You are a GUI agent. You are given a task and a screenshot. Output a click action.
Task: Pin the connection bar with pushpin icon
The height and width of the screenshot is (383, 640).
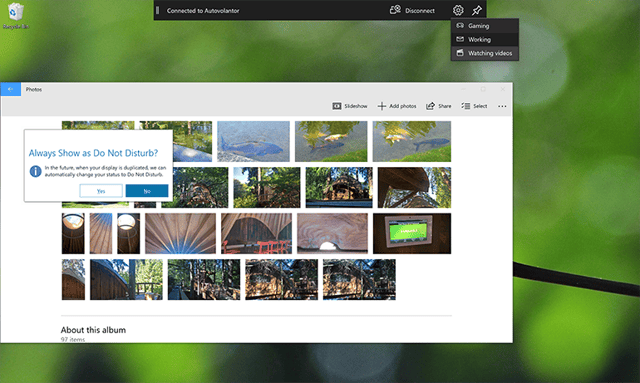pos(476,10)
